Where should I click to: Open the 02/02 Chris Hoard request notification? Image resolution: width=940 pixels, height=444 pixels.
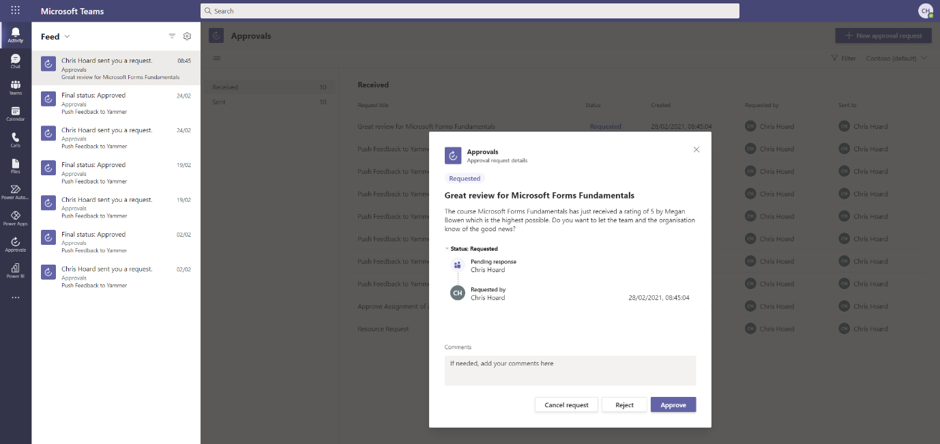[x=116, y=276]
